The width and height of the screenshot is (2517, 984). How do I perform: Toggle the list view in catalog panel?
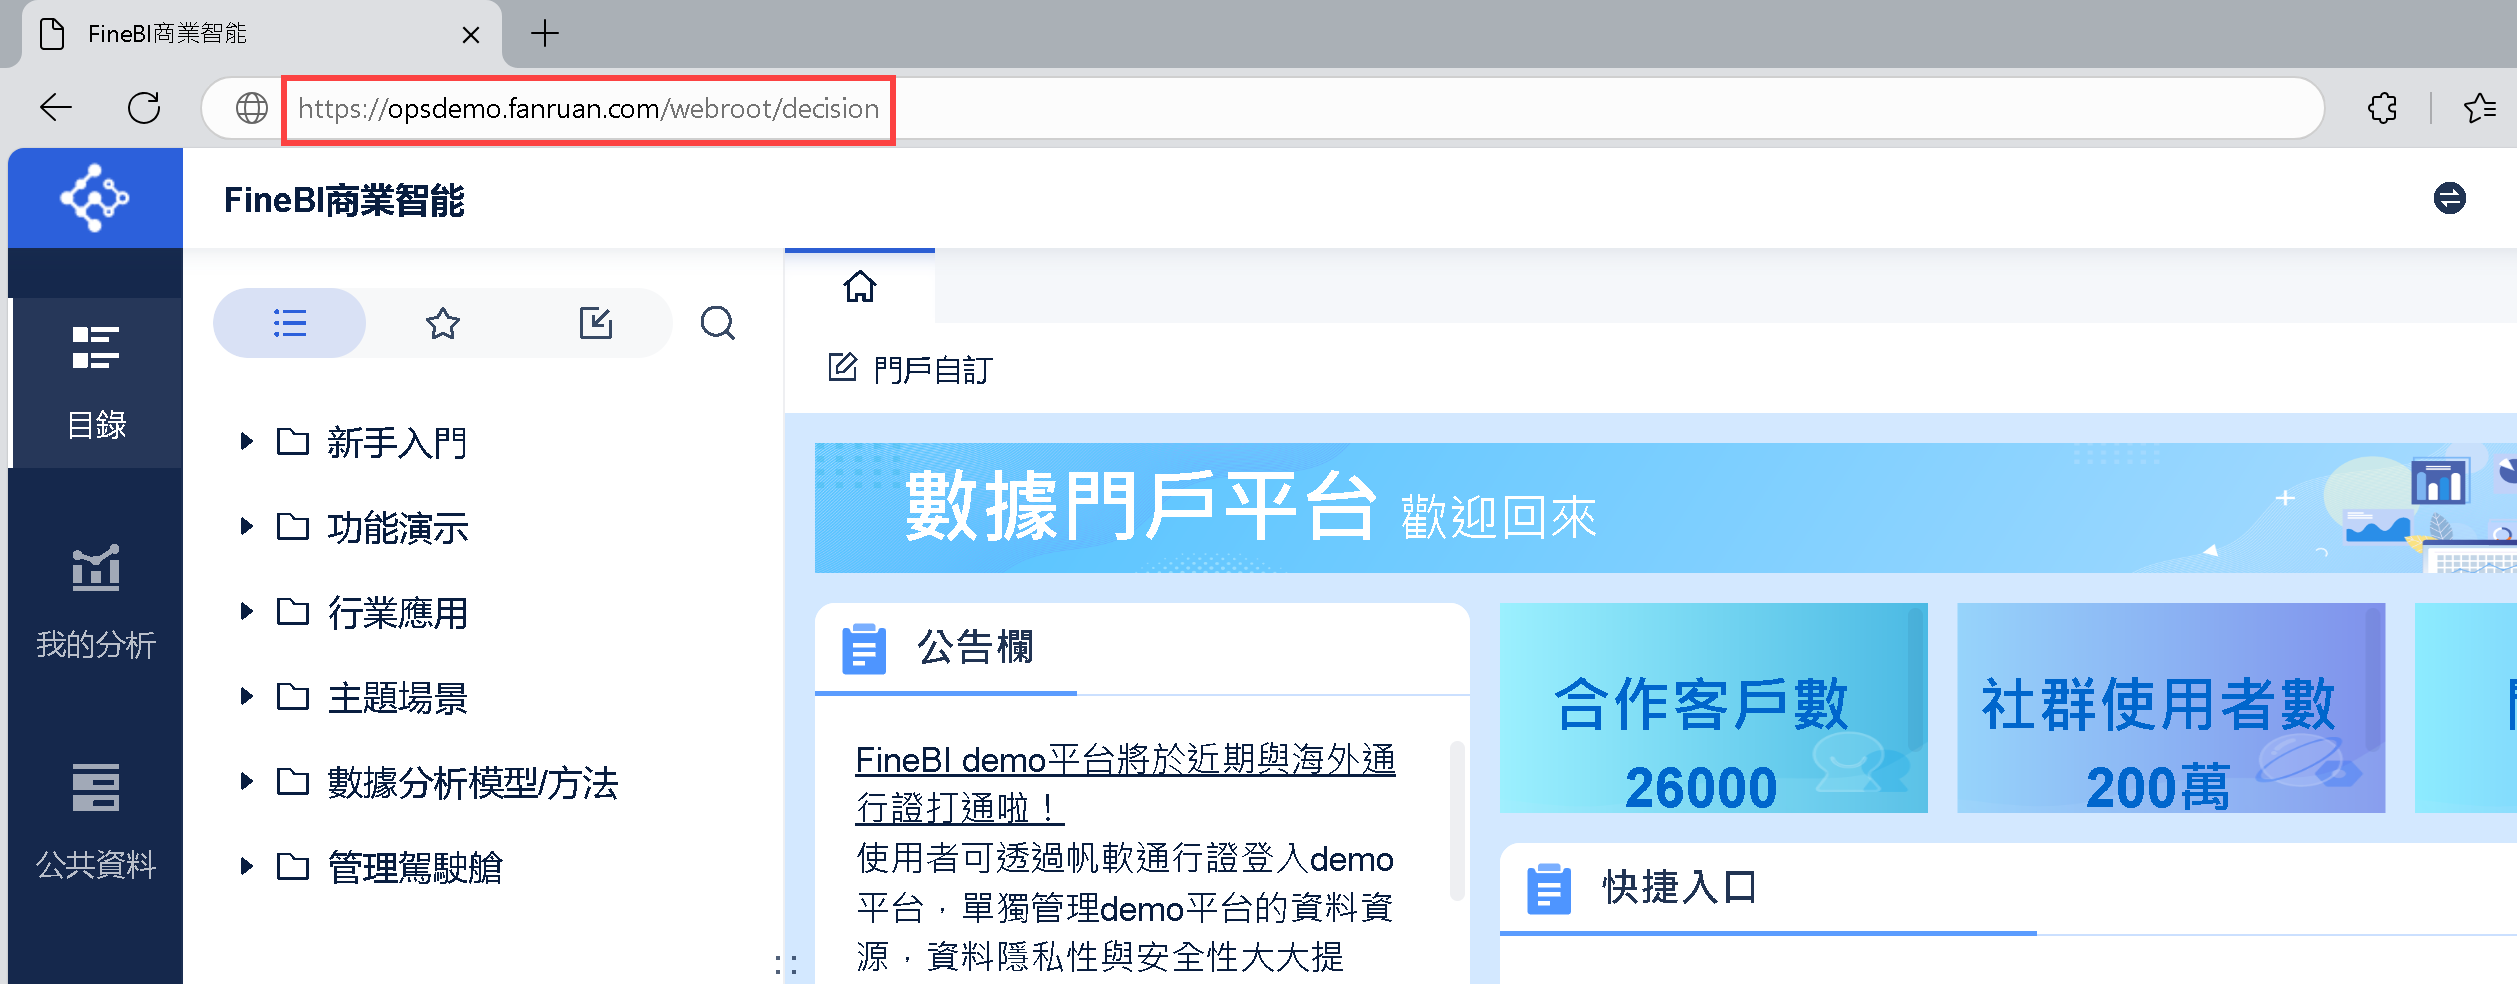coord(288,323)
